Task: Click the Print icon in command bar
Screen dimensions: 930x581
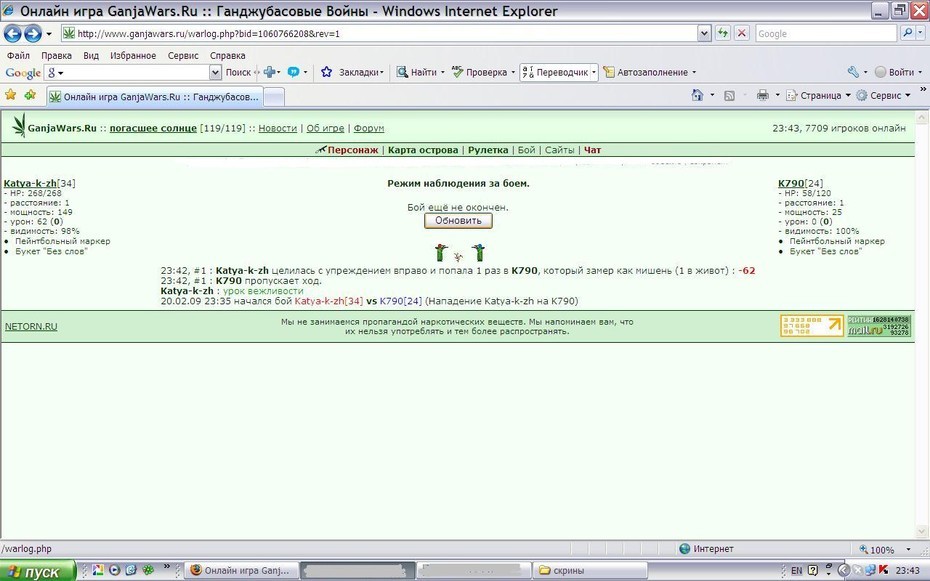Action: 763,95
